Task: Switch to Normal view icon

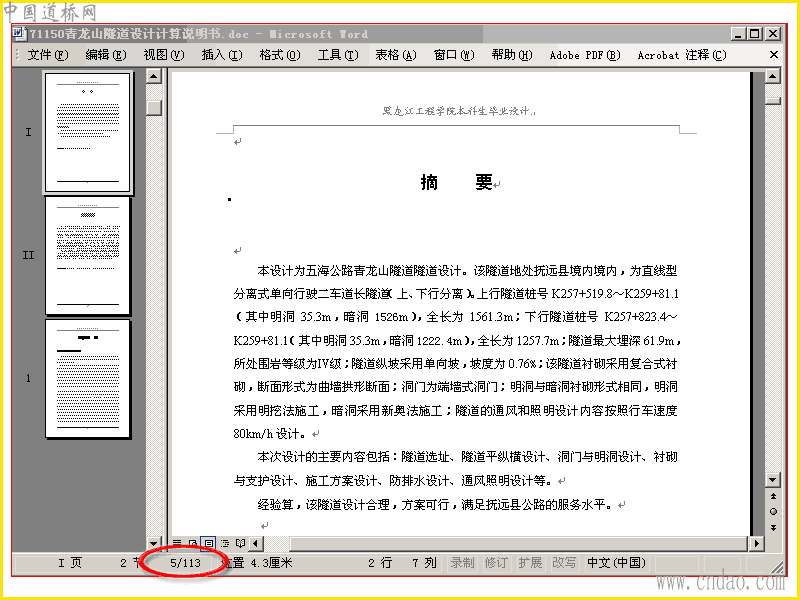Action: click(177, 543)
